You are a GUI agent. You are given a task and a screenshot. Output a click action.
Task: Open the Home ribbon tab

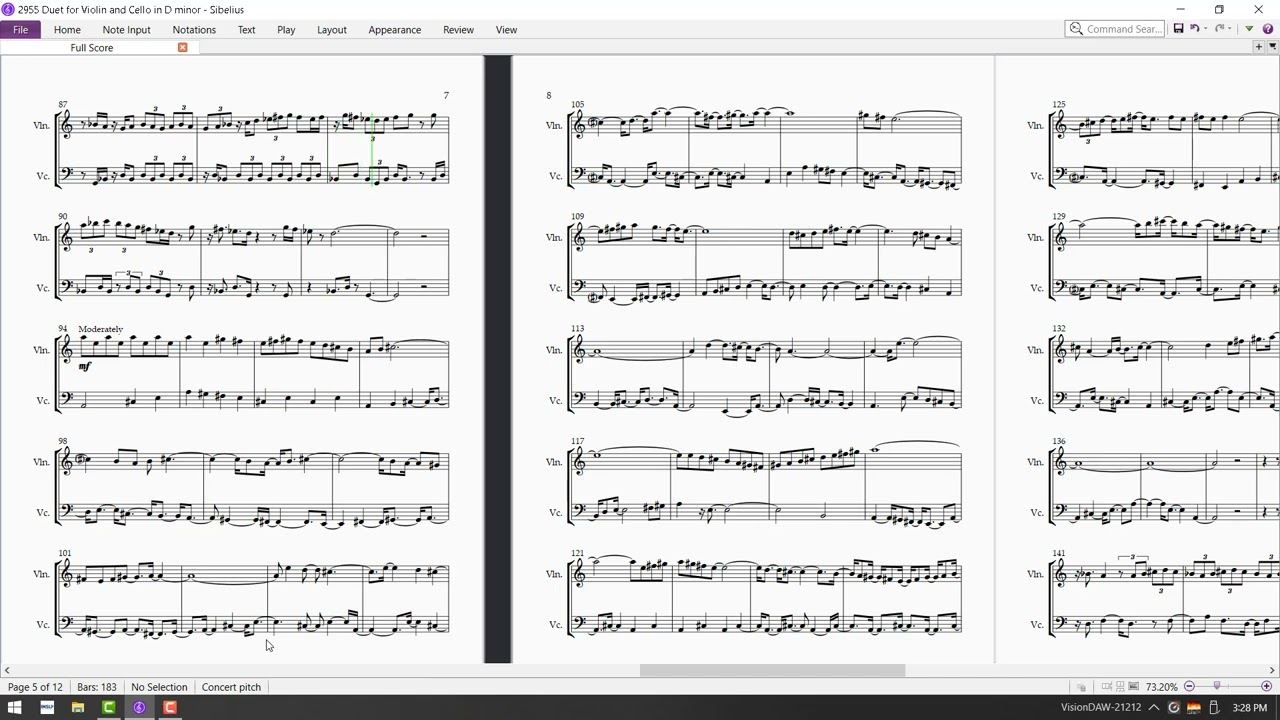67,30
